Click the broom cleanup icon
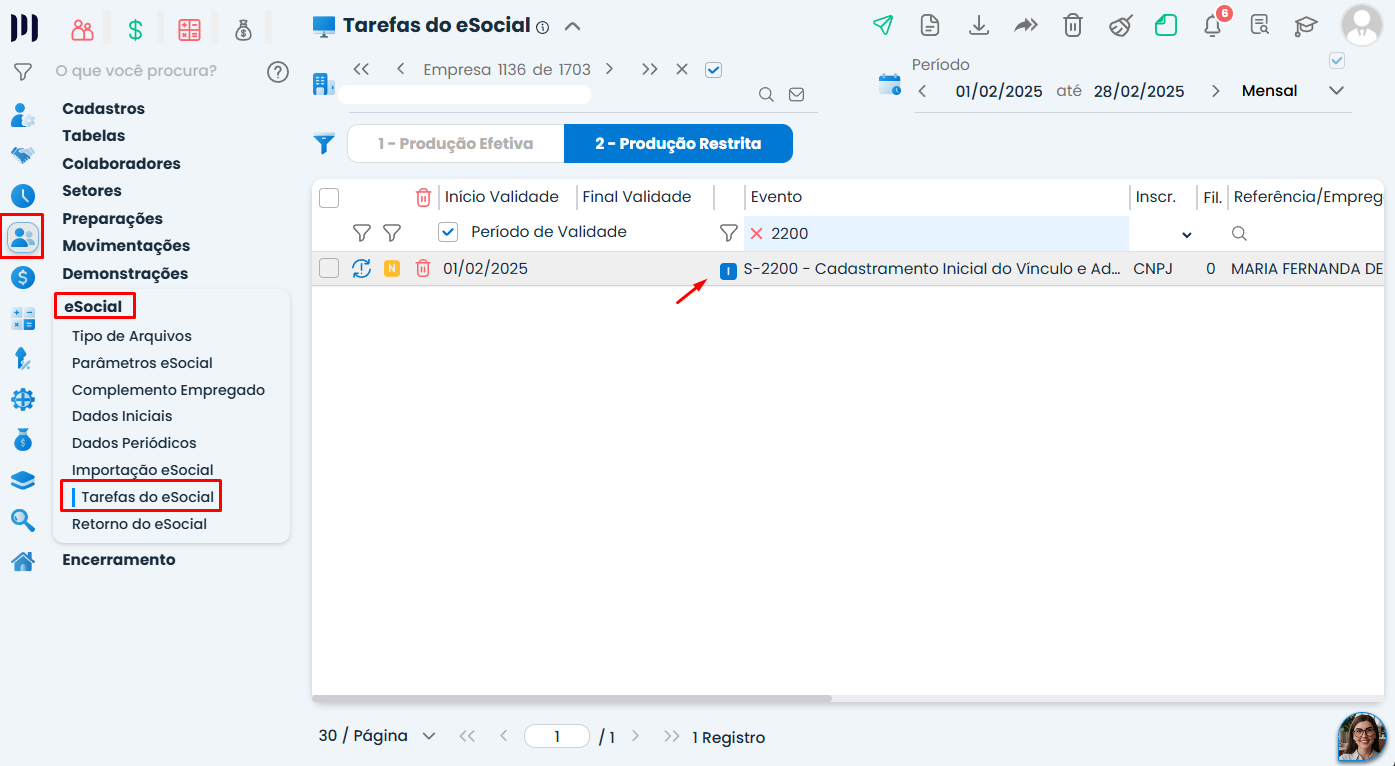Viewport: 1395px width, 766px height. pos(1120,26)
